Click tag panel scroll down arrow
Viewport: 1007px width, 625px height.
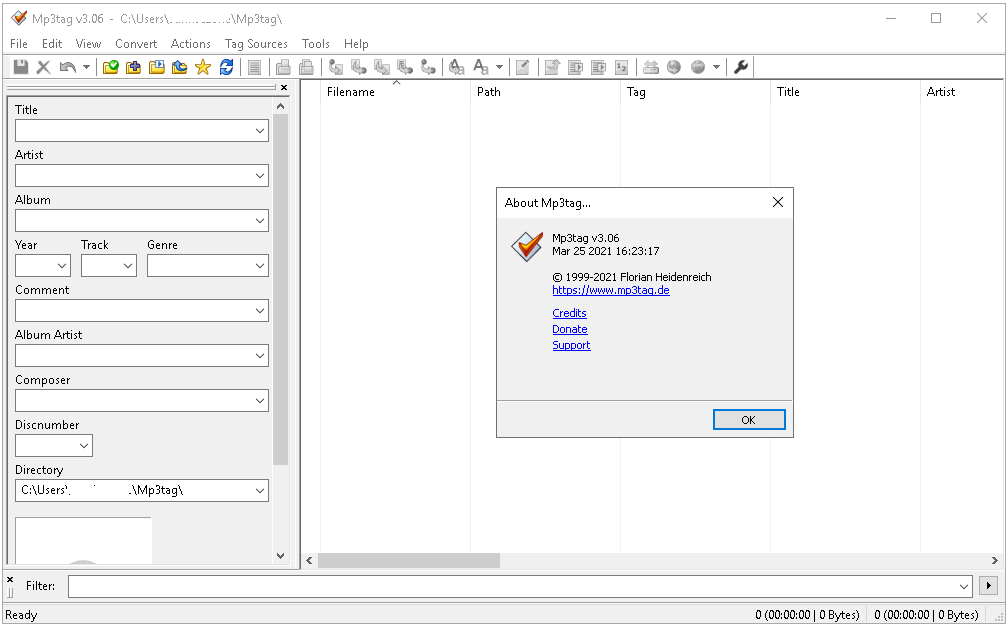(281, 556)
